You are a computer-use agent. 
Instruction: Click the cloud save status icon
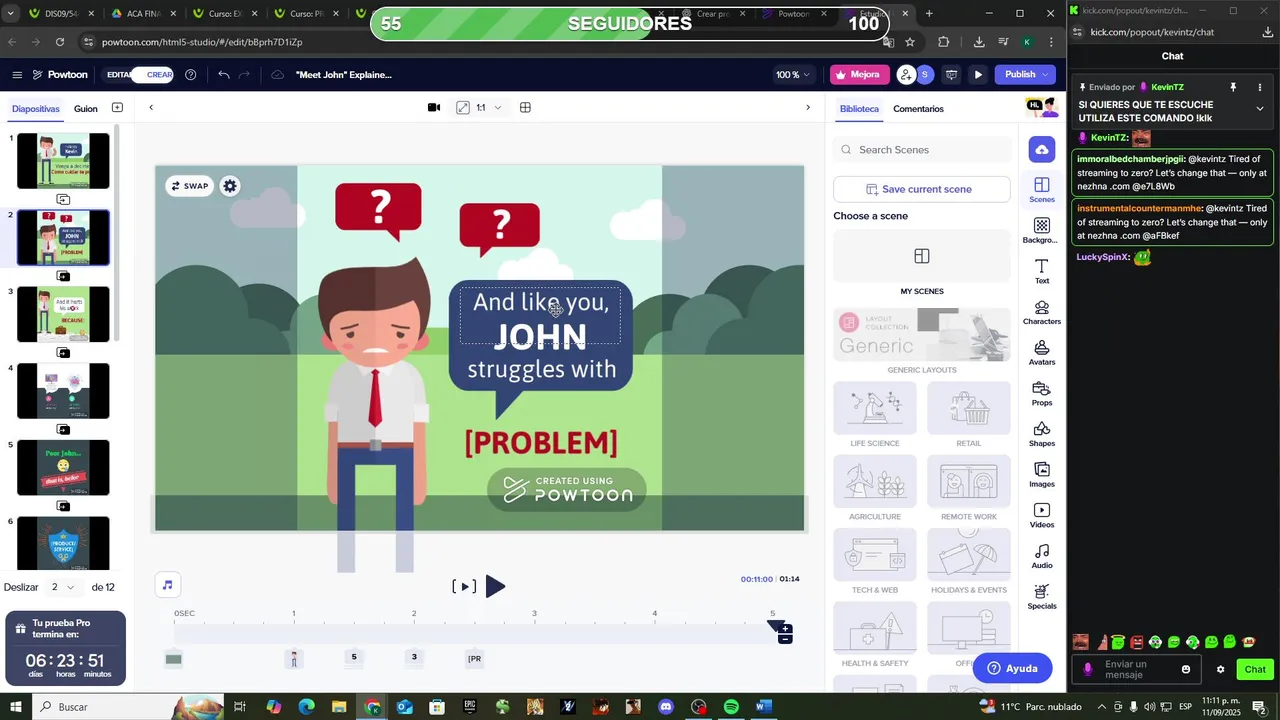click(x=277, y=75)
